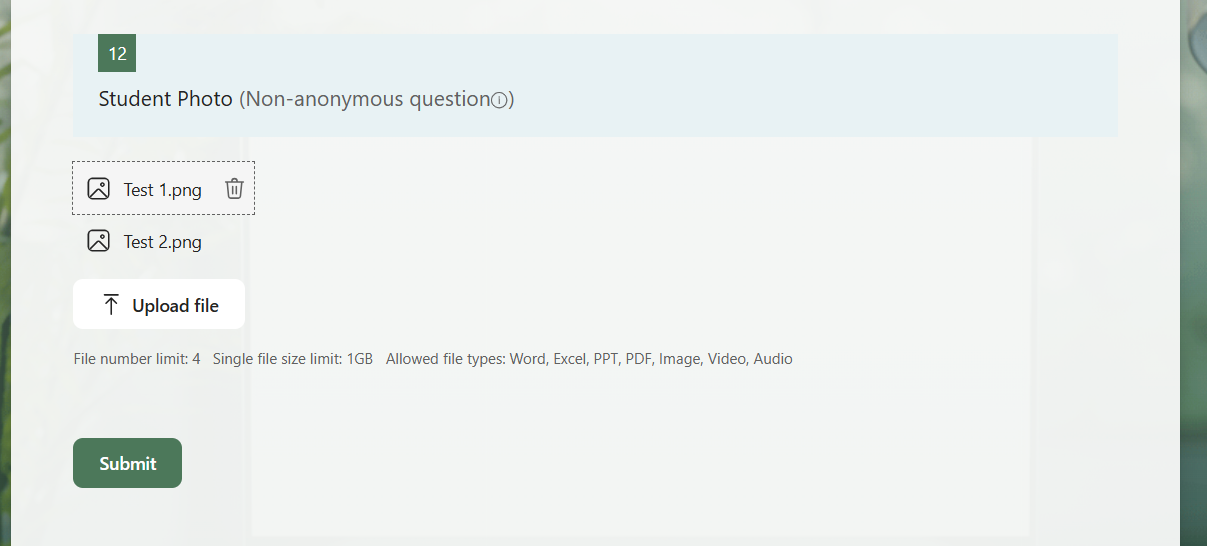
Task: Delete the Test 1.png uploaded file
Action: (x=234, y=188)
